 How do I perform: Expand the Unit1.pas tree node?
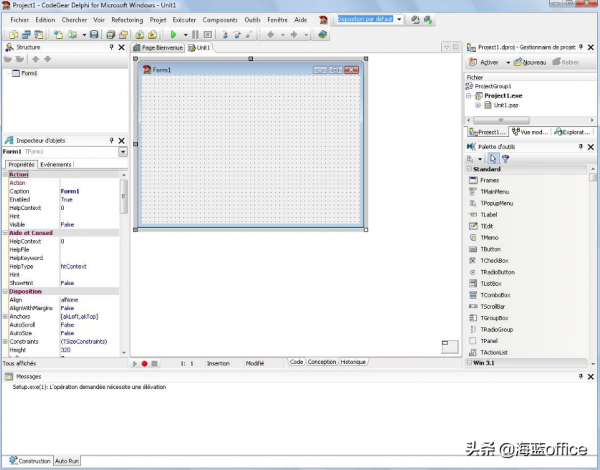point(479,104)
